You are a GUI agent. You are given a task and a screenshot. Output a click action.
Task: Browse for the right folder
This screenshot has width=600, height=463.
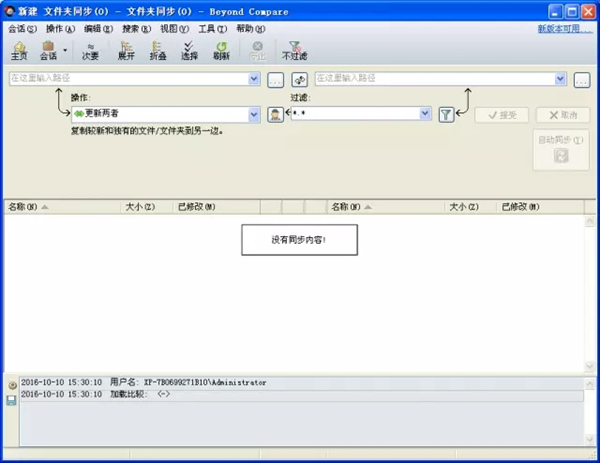[582, 80]
